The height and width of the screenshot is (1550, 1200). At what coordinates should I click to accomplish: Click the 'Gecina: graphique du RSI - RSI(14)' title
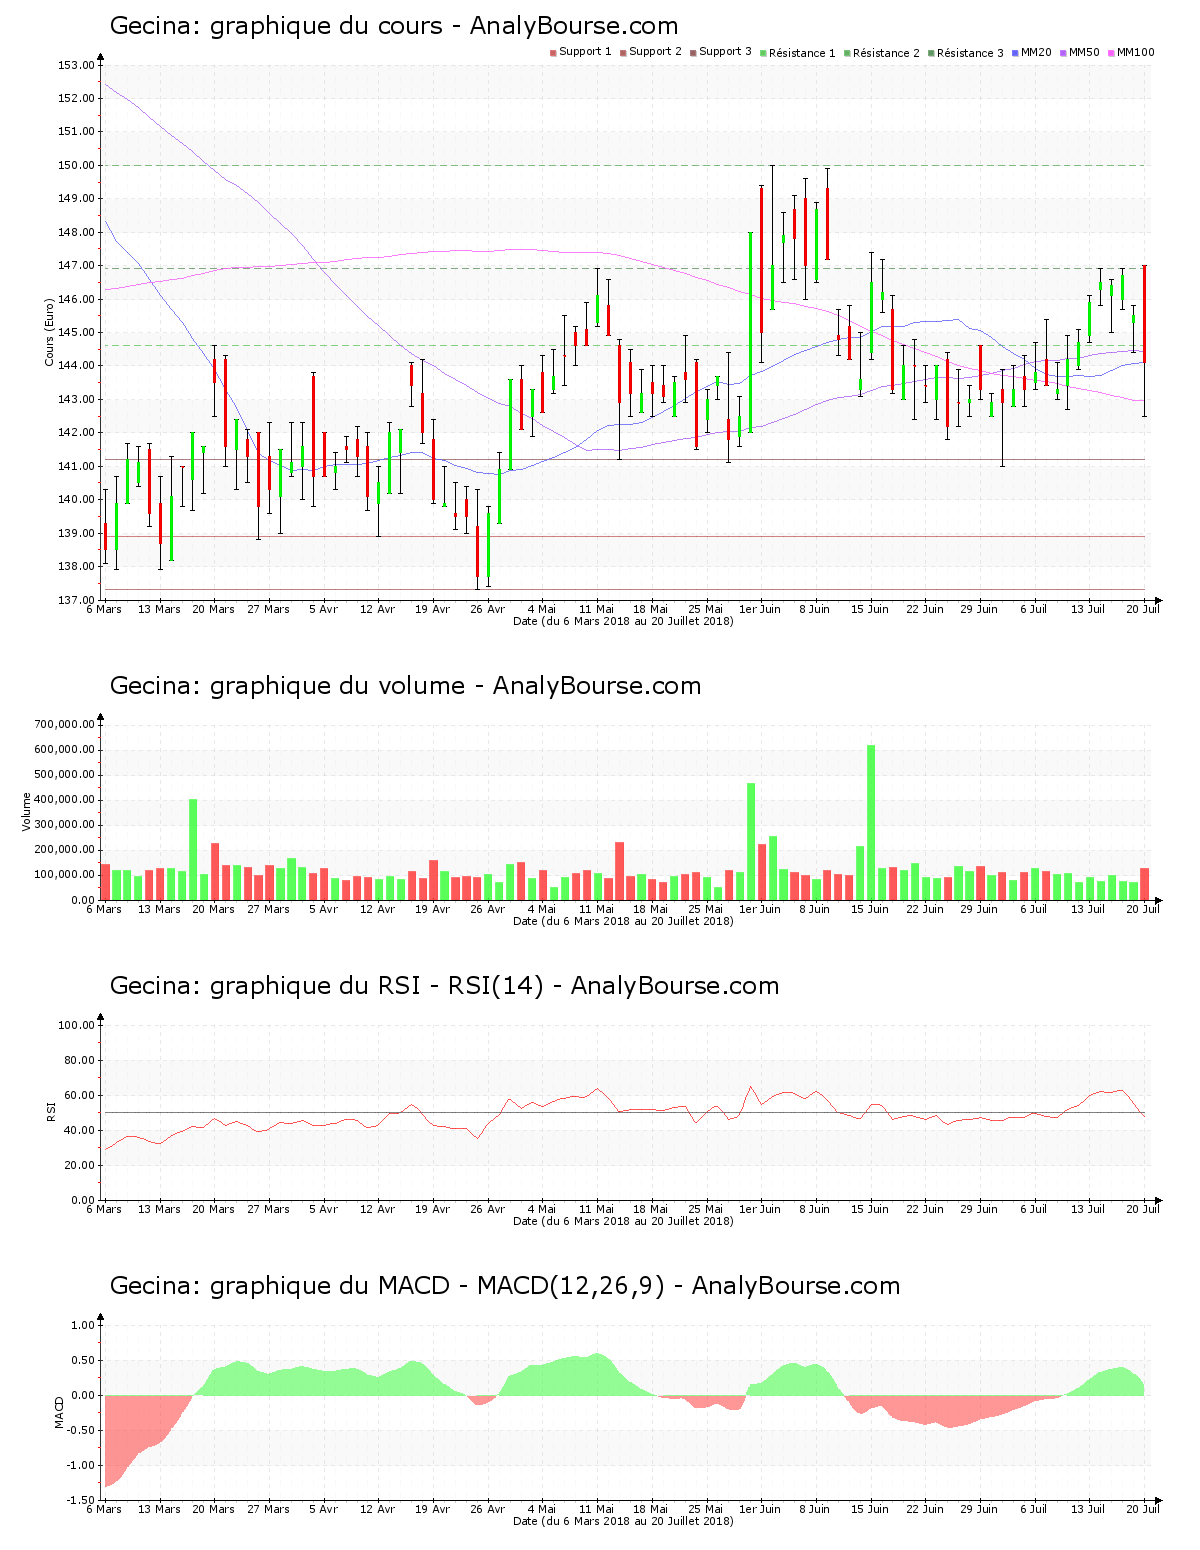444,986
